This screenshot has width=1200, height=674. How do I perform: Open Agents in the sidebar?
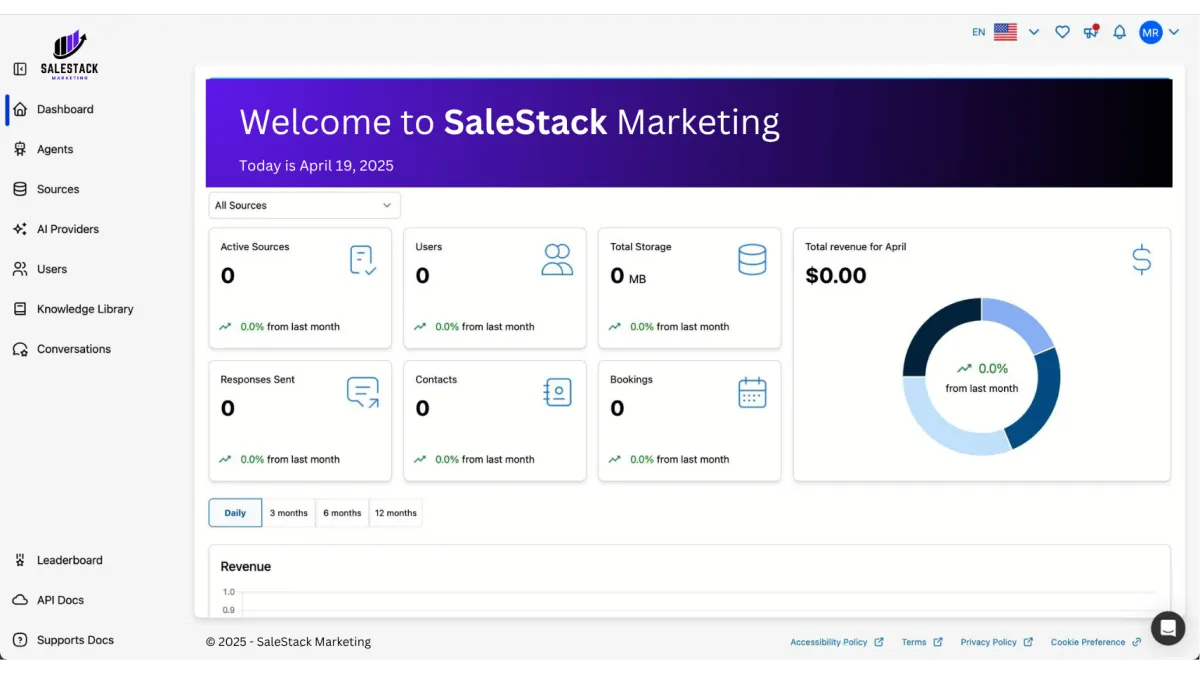55,149
